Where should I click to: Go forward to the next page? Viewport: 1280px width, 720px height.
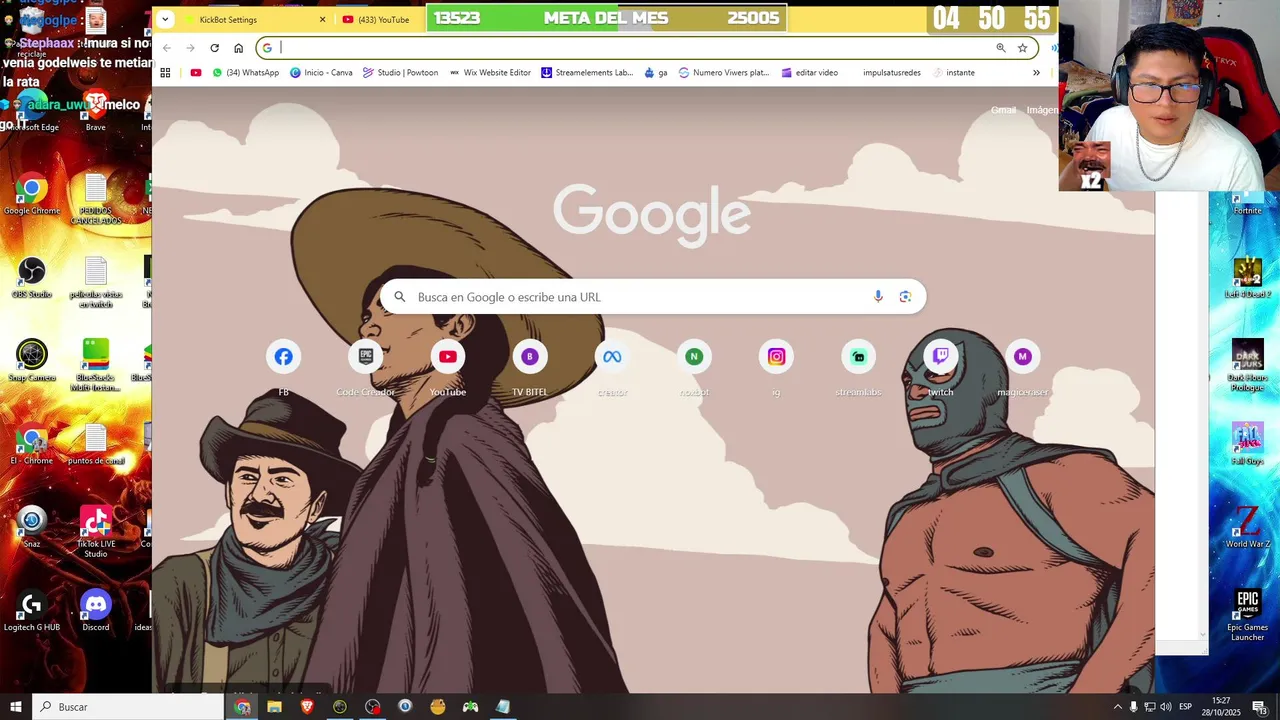click(x=190, y=48)
